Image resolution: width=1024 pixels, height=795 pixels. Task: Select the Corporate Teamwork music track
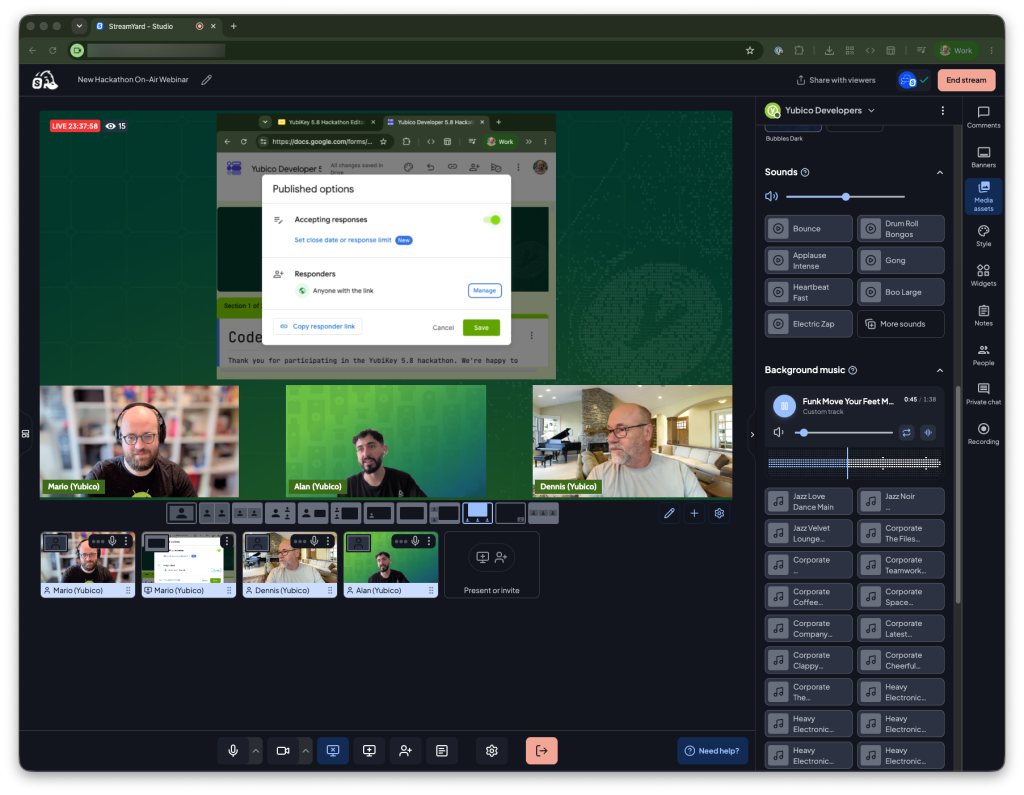(x=901, y=564)
